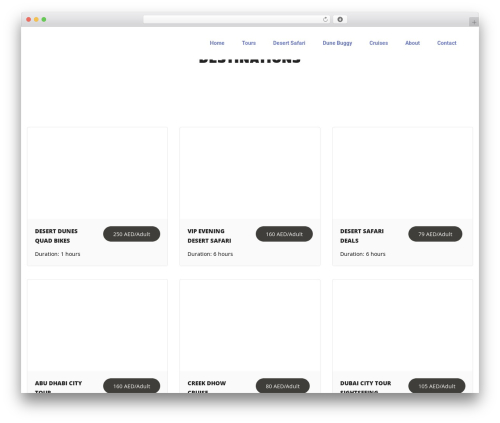Click the 105 AED/Adult price button
Screen dimensions: 500x423
(437, 386)
